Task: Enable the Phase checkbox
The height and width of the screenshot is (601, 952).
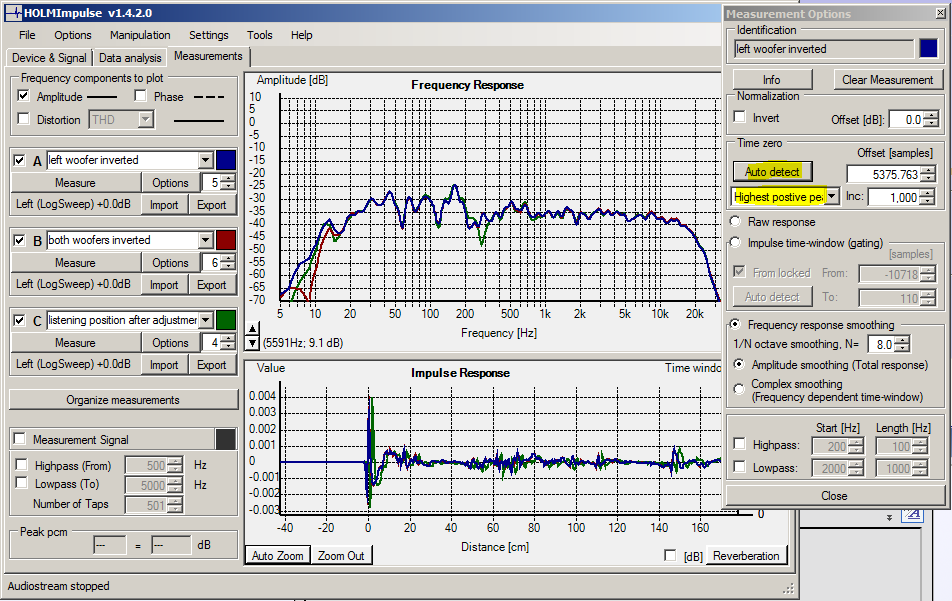Action: (140, 96)
